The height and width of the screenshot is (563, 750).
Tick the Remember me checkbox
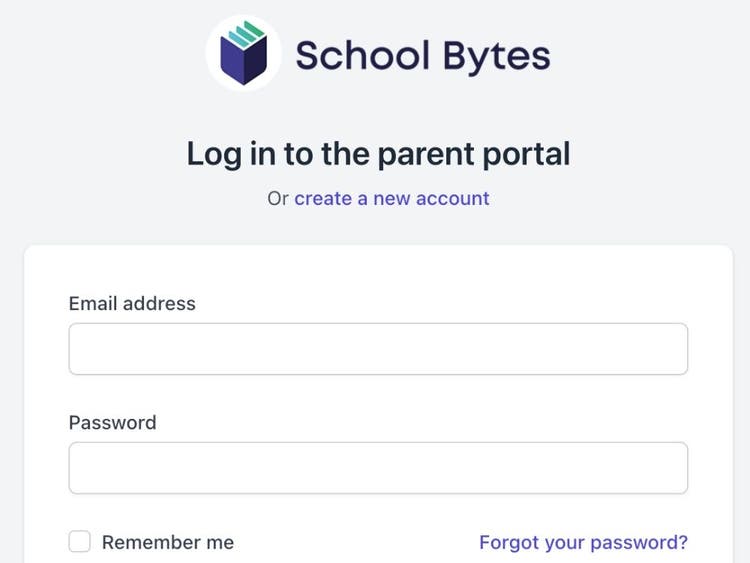80,542
